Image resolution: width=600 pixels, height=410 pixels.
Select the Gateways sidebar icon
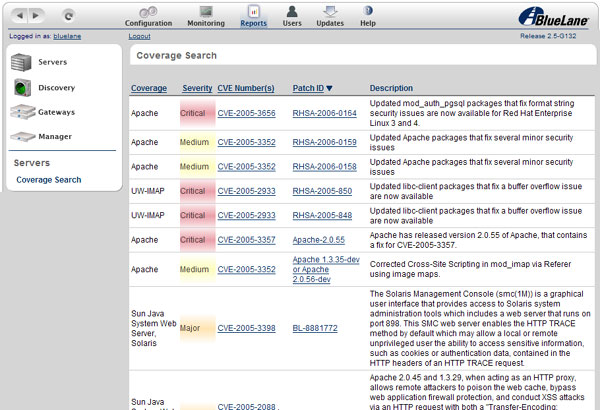pos(22,112)
